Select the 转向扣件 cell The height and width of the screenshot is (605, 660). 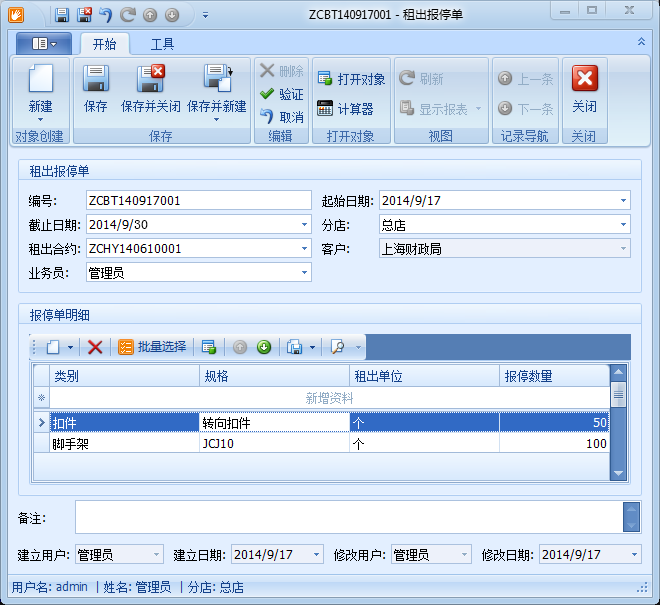[274, 423]
